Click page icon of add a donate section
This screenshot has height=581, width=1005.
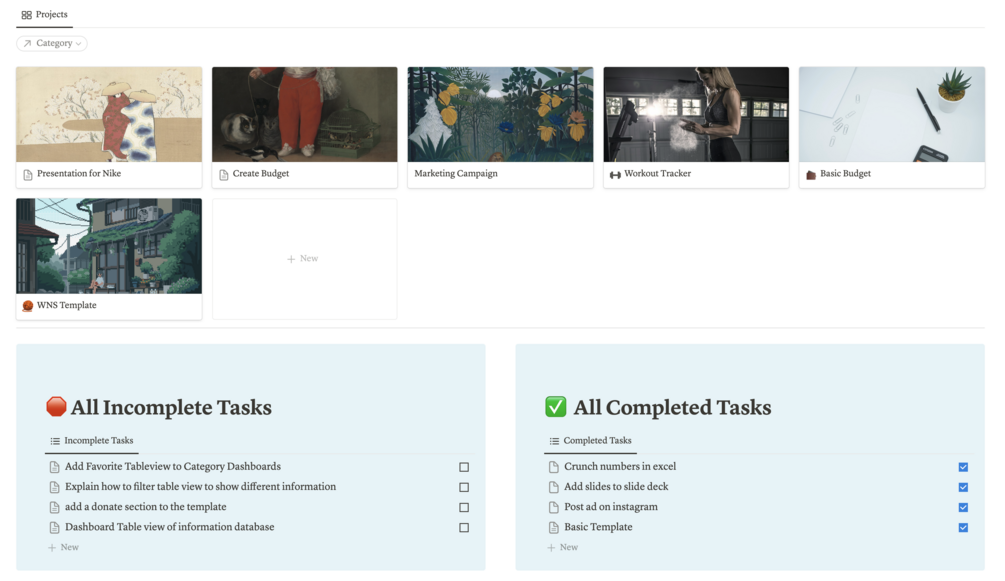pos(54,507)
